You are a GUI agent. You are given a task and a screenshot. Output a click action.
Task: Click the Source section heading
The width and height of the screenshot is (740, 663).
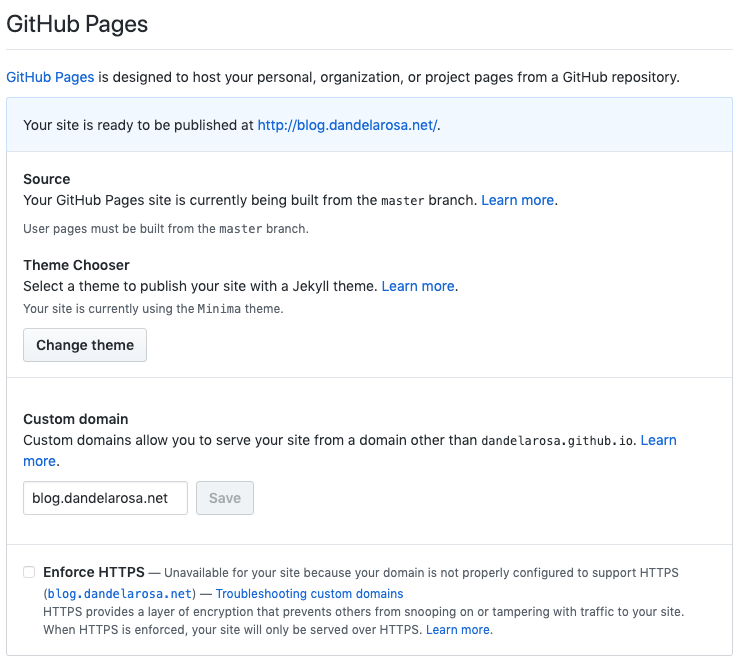coord(47,179)
